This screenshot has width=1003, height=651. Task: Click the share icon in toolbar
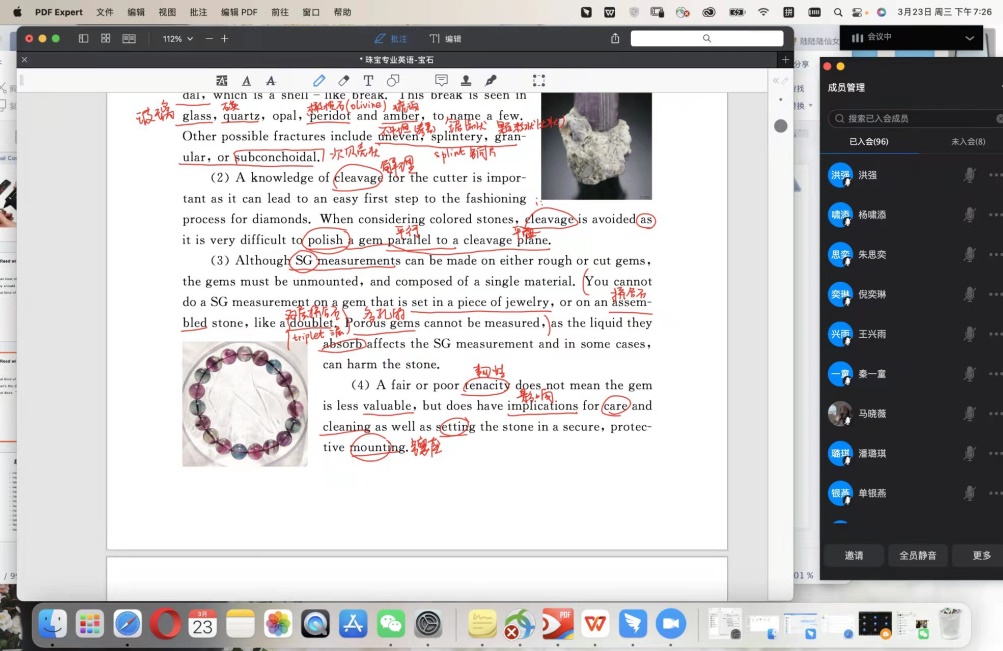coord(615,38)
